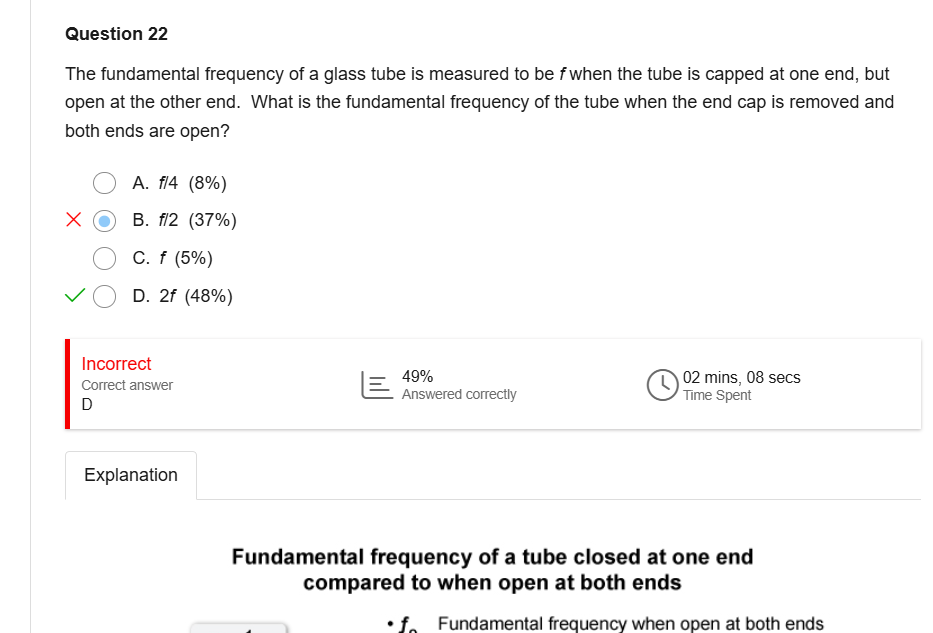
Task: Click the red vertical bar on the result card
Action: click(x=68, y=384)
